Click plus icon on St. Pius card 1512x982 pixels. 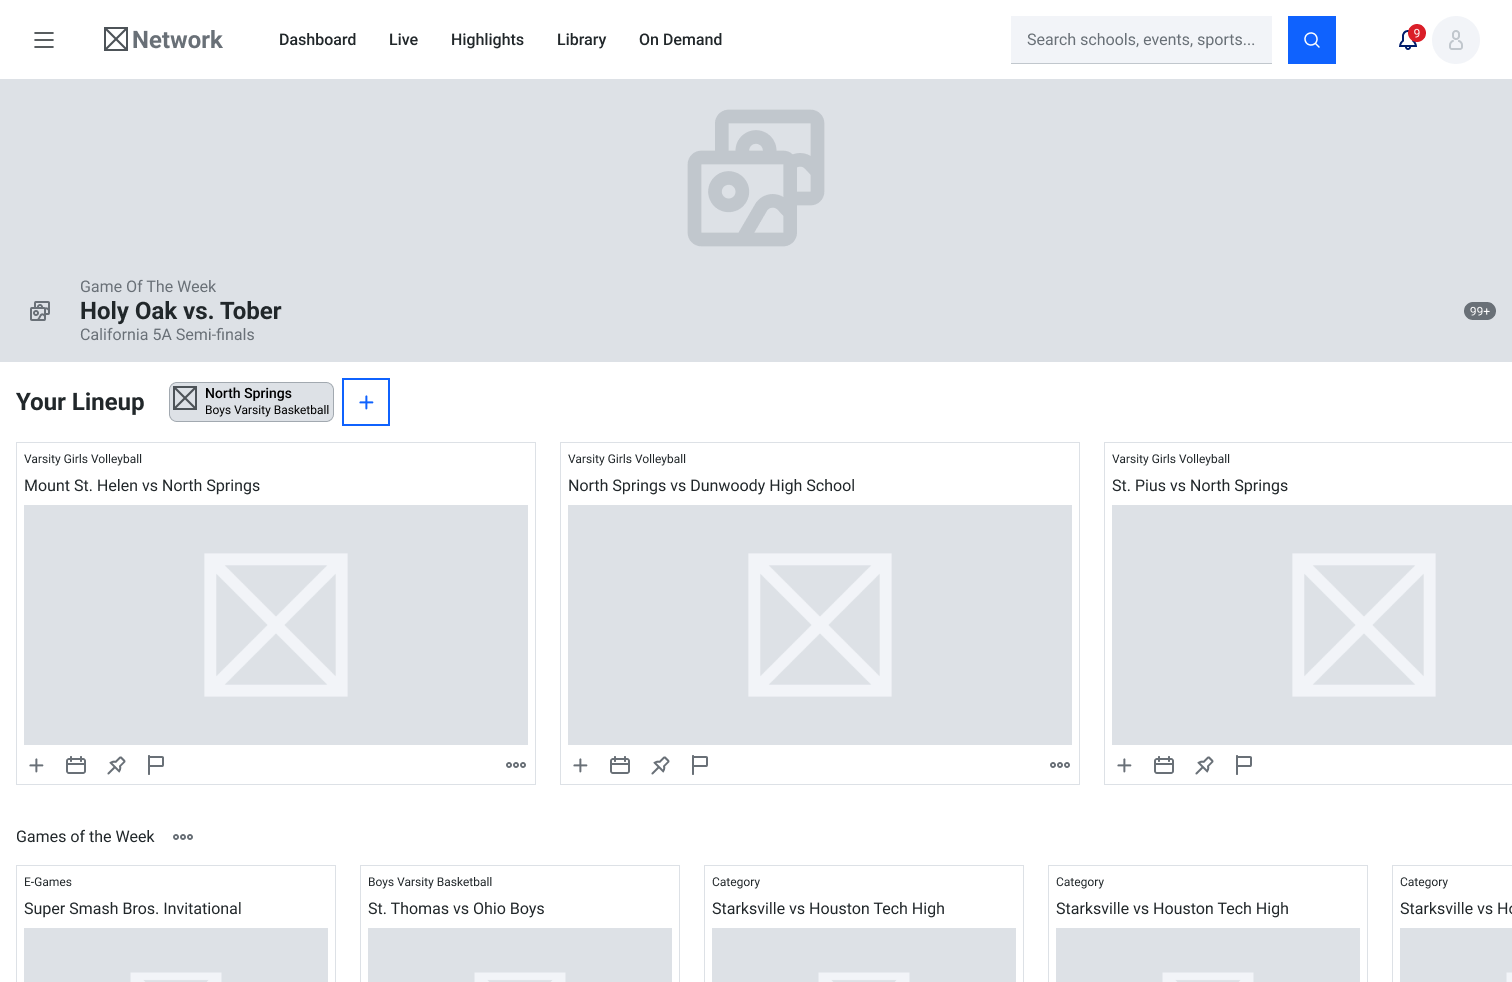[x=1124, y=765]
